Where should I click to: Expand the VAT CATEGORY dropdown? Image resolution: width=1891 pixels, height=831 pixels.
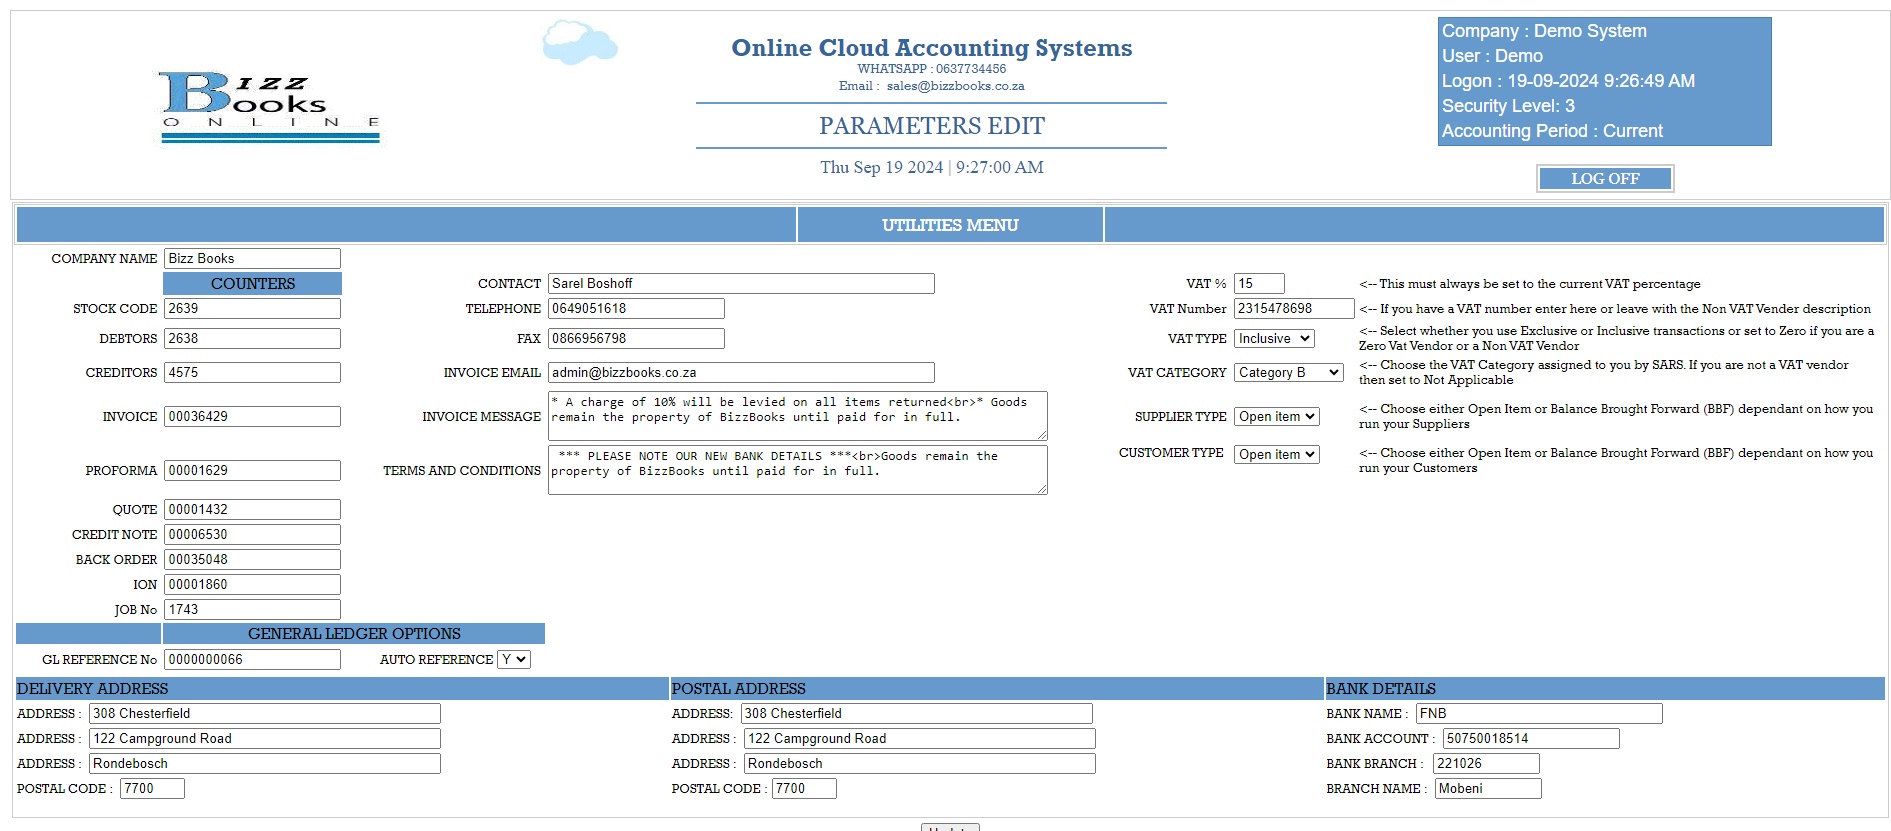point(1288,373)
